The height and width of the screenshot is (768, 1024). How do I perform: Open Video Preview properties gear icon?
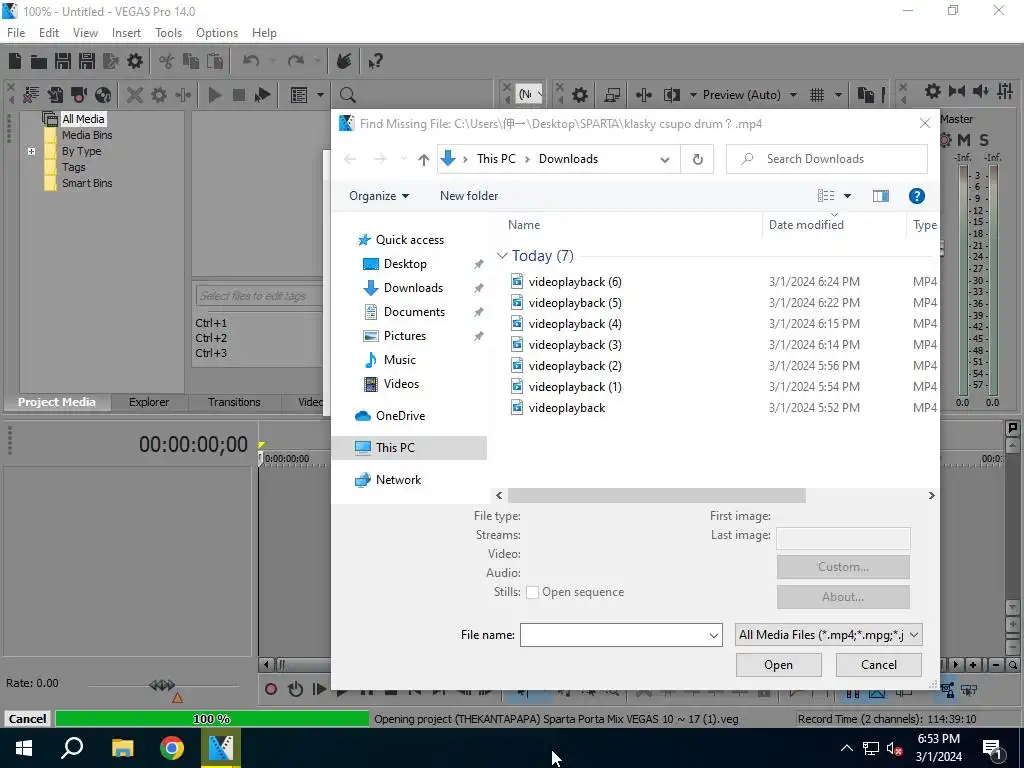tap(580, 95)
